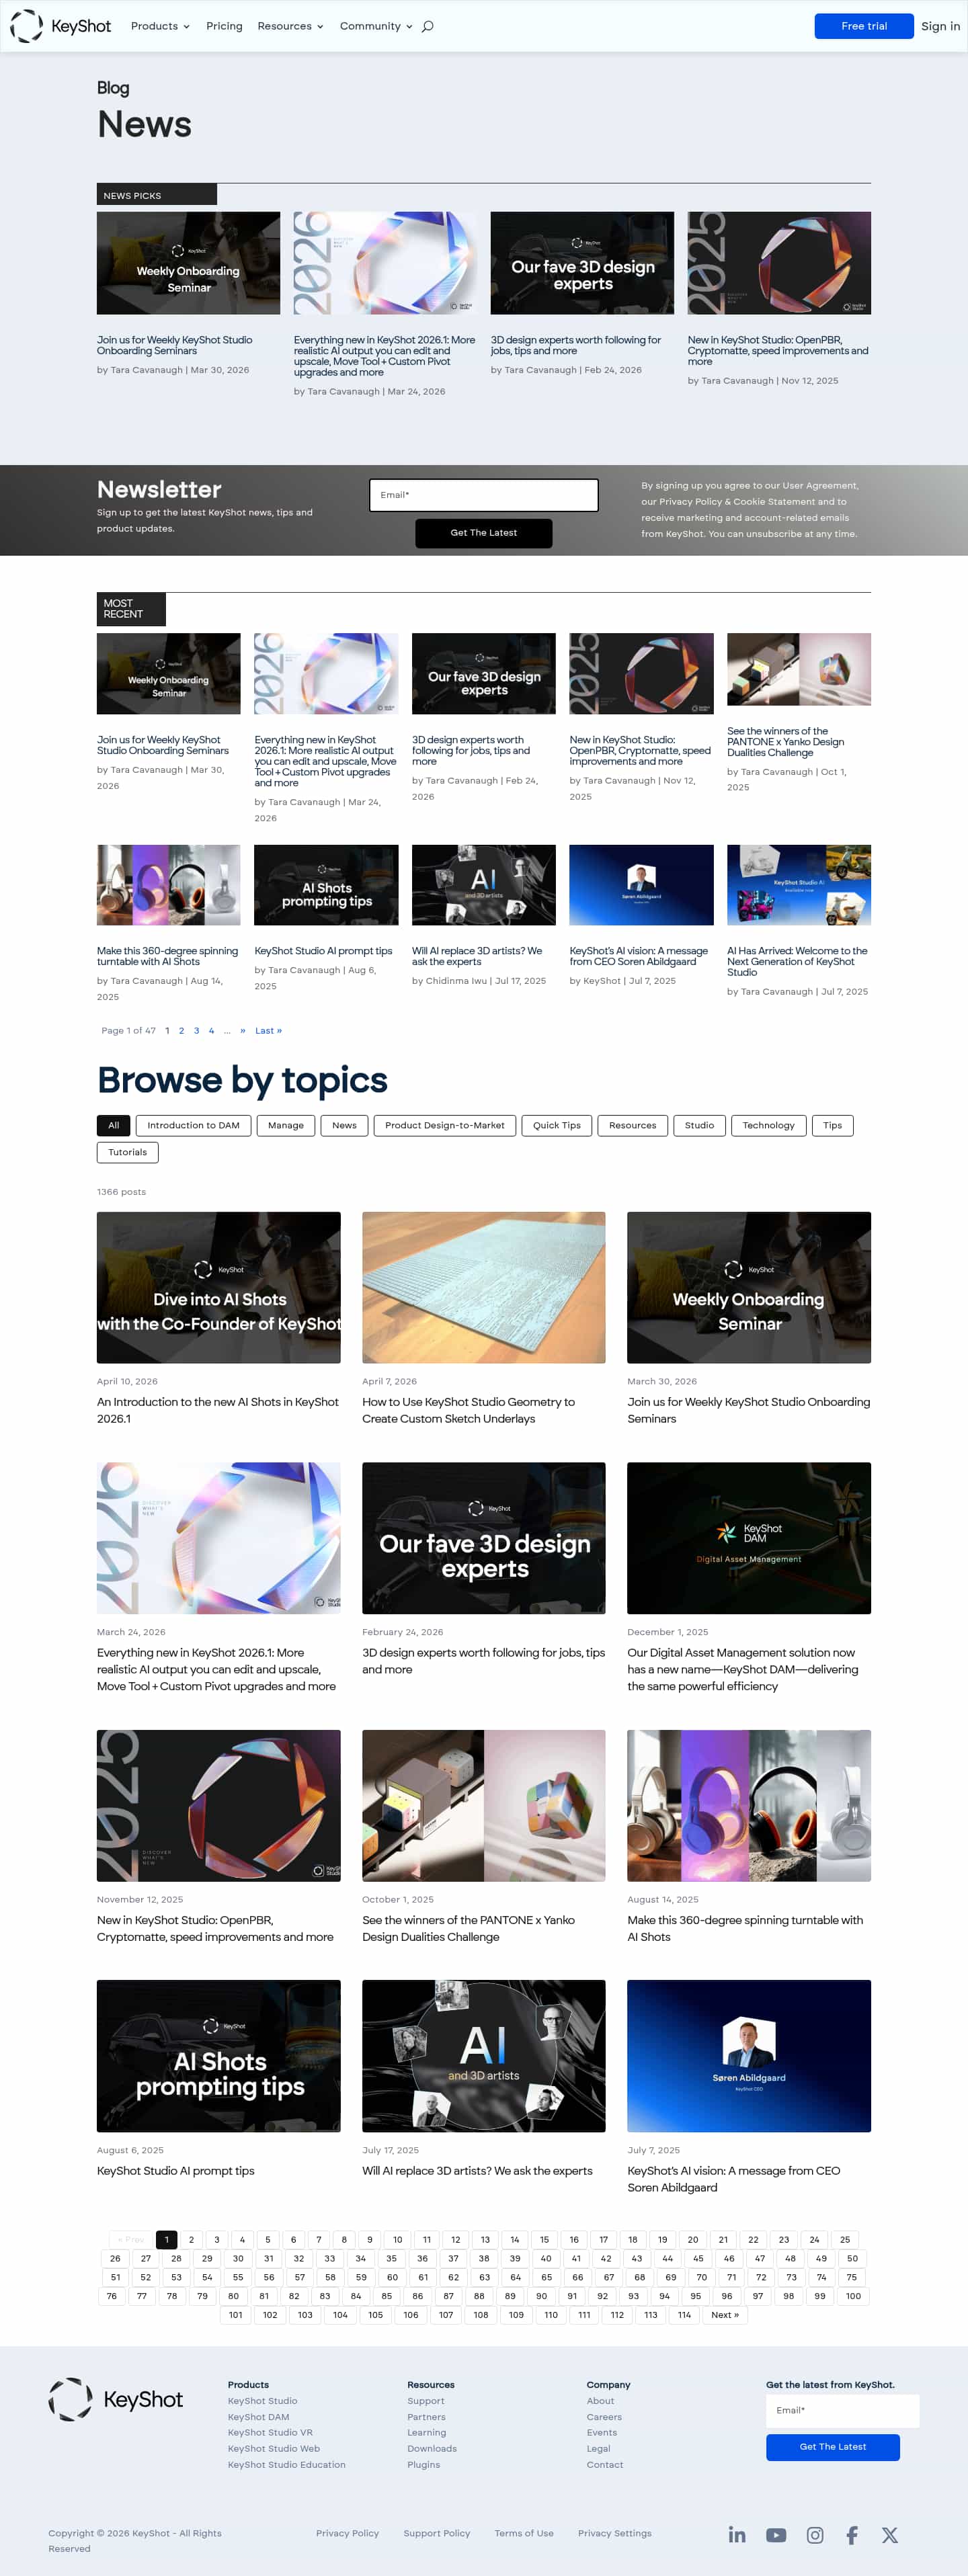Open AI Shots prompting tips large thumbnail
The height and width of the screenshot is (2576, 968).
[218, 2056]
